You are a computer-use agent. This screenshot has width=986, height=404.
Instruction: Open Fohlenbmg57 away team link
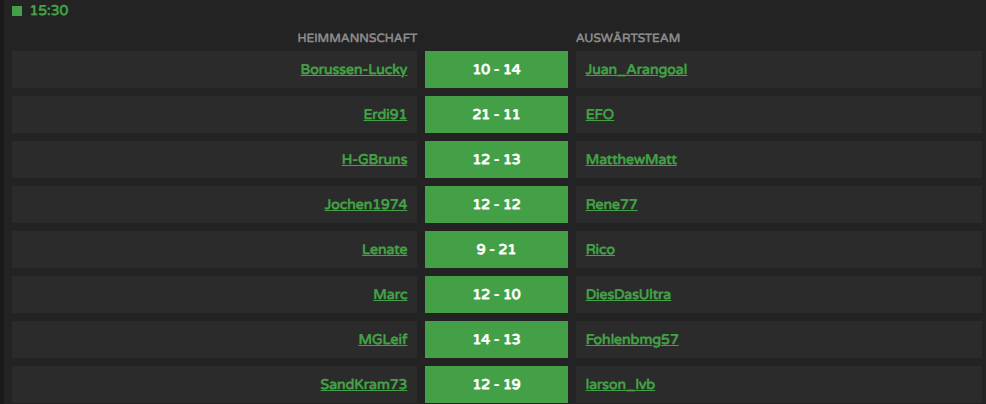[632, 340]
